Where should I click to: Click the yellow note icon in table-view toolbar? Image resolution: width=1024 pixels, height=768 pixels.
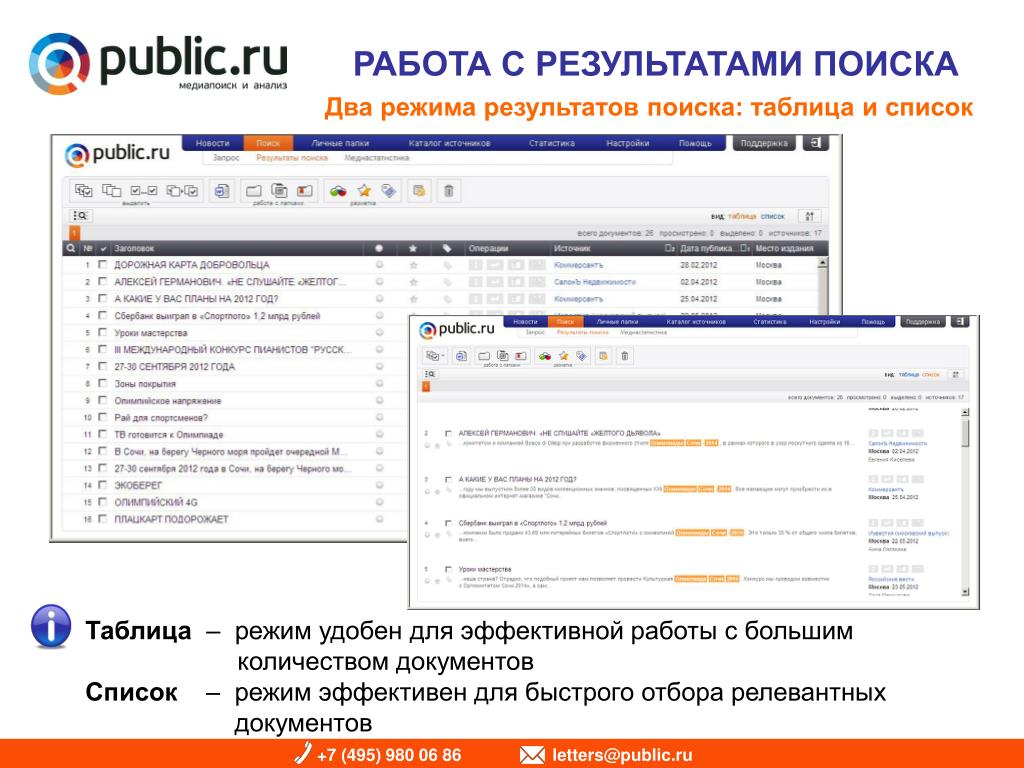419,191
